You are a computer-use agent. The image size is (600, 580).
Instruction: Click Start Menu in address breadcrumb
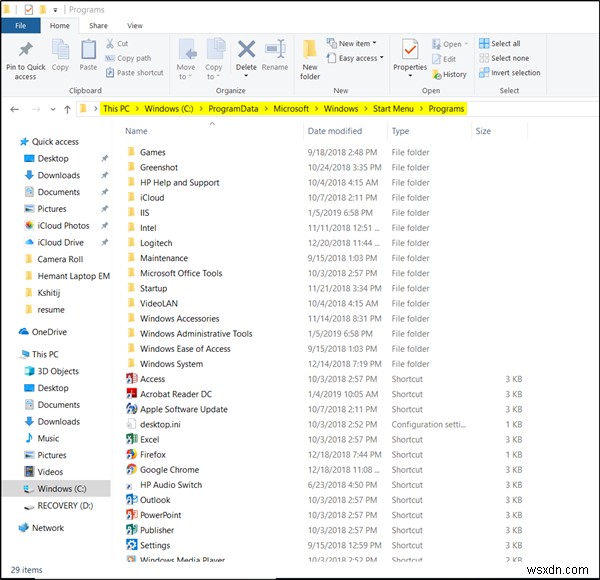[x=393, y=109]
